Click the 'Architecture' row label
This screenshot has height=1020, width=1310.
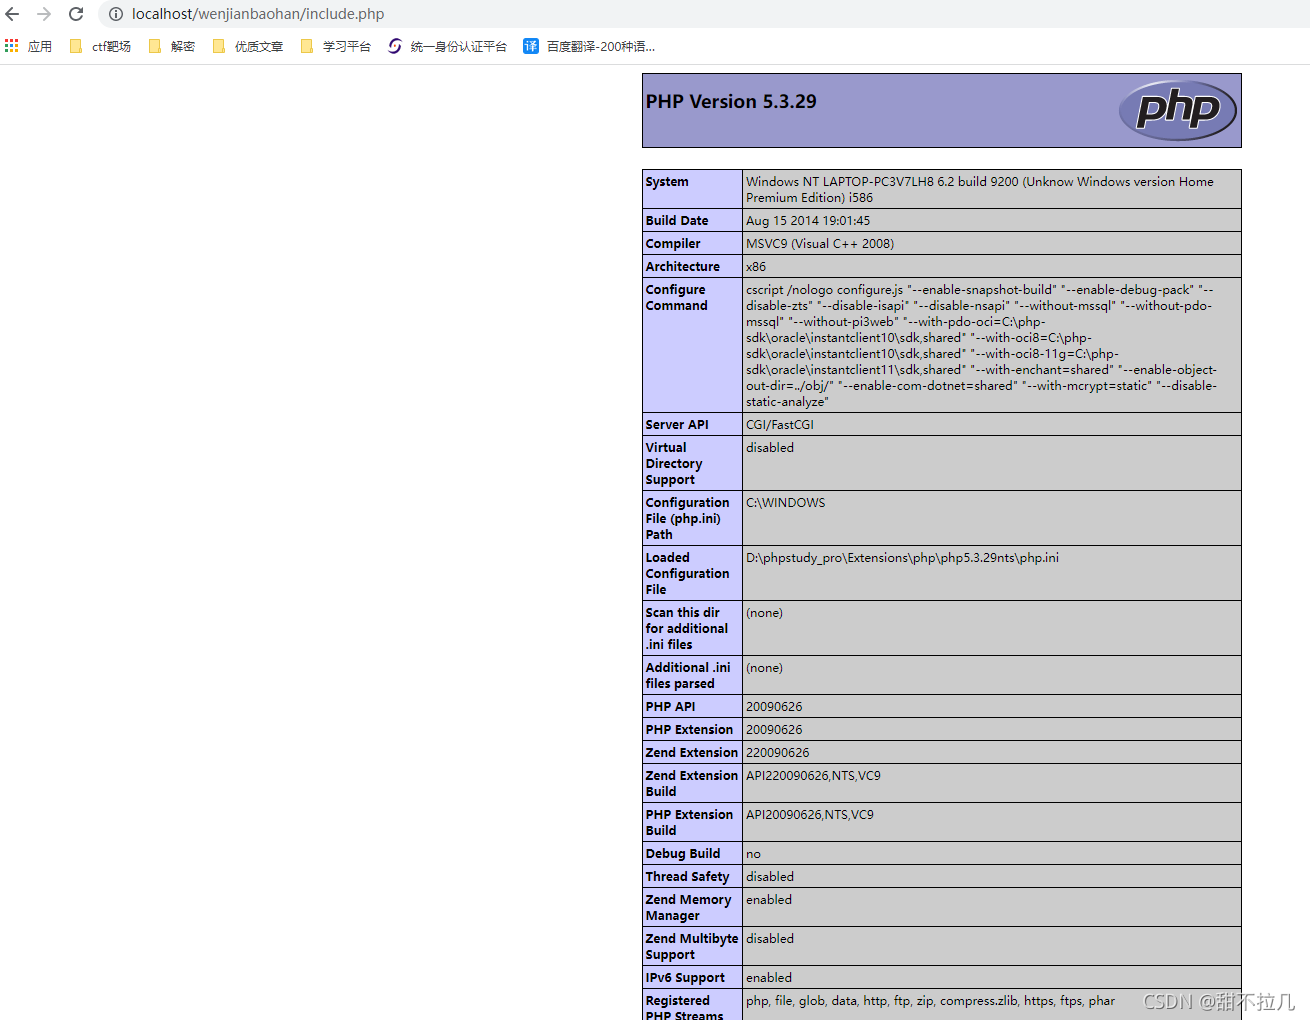(683, 266)
